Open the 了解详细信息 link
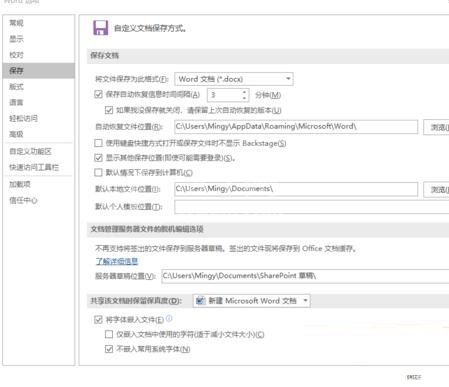 point(117,261)
